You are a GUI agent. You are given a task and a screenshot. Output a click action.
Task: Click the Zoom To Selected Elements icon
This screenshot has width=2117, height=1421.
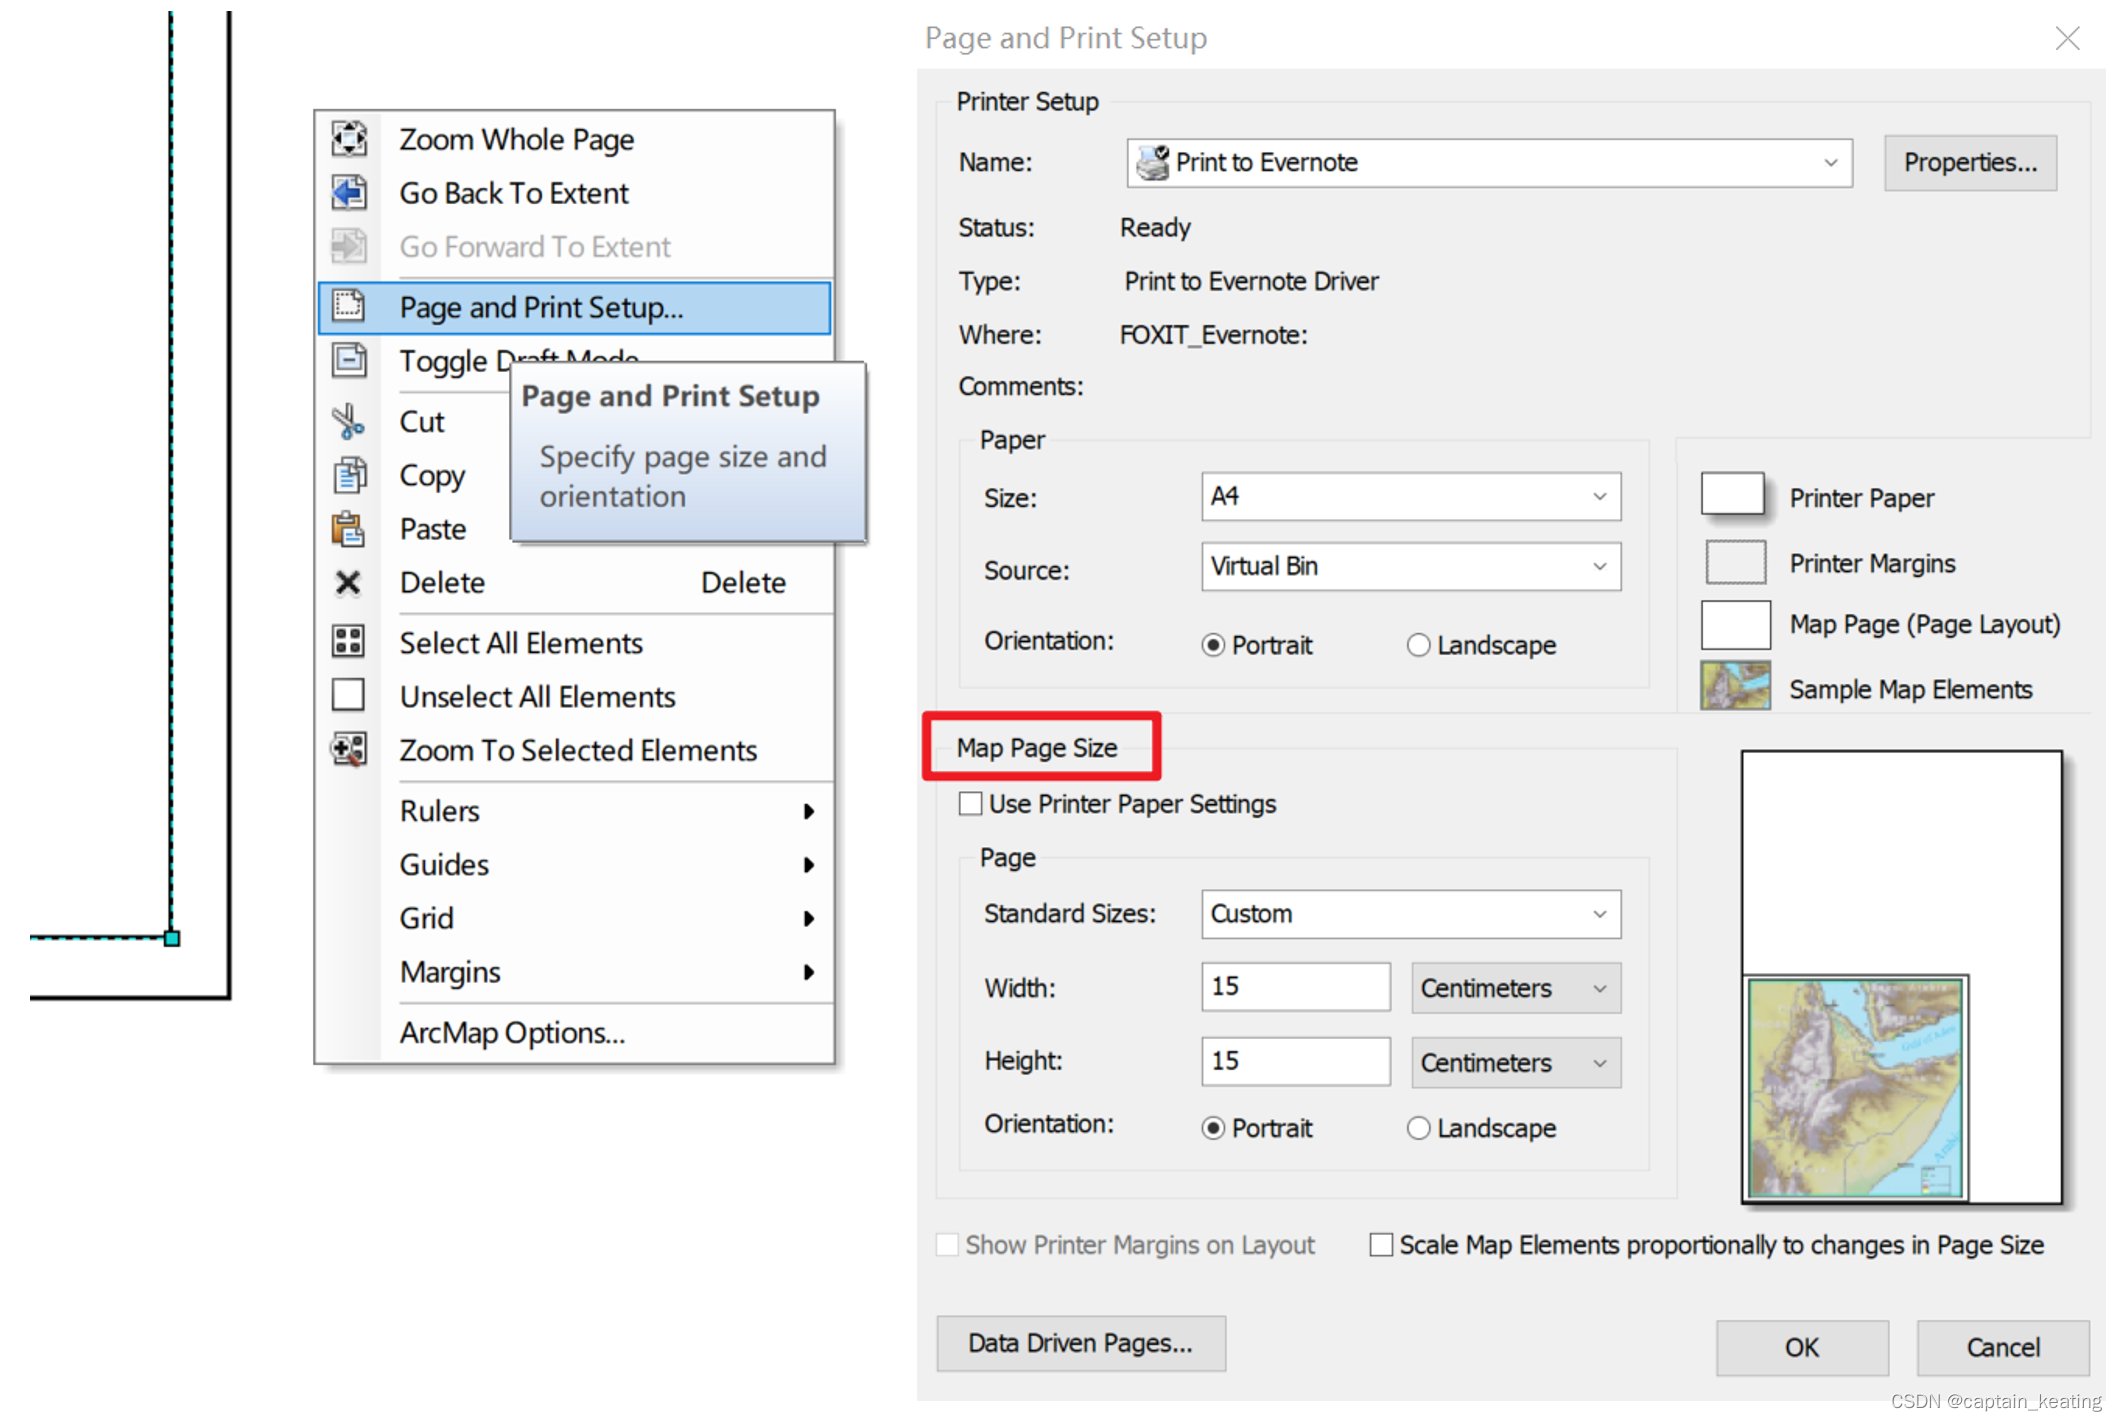tap(349, 749)
